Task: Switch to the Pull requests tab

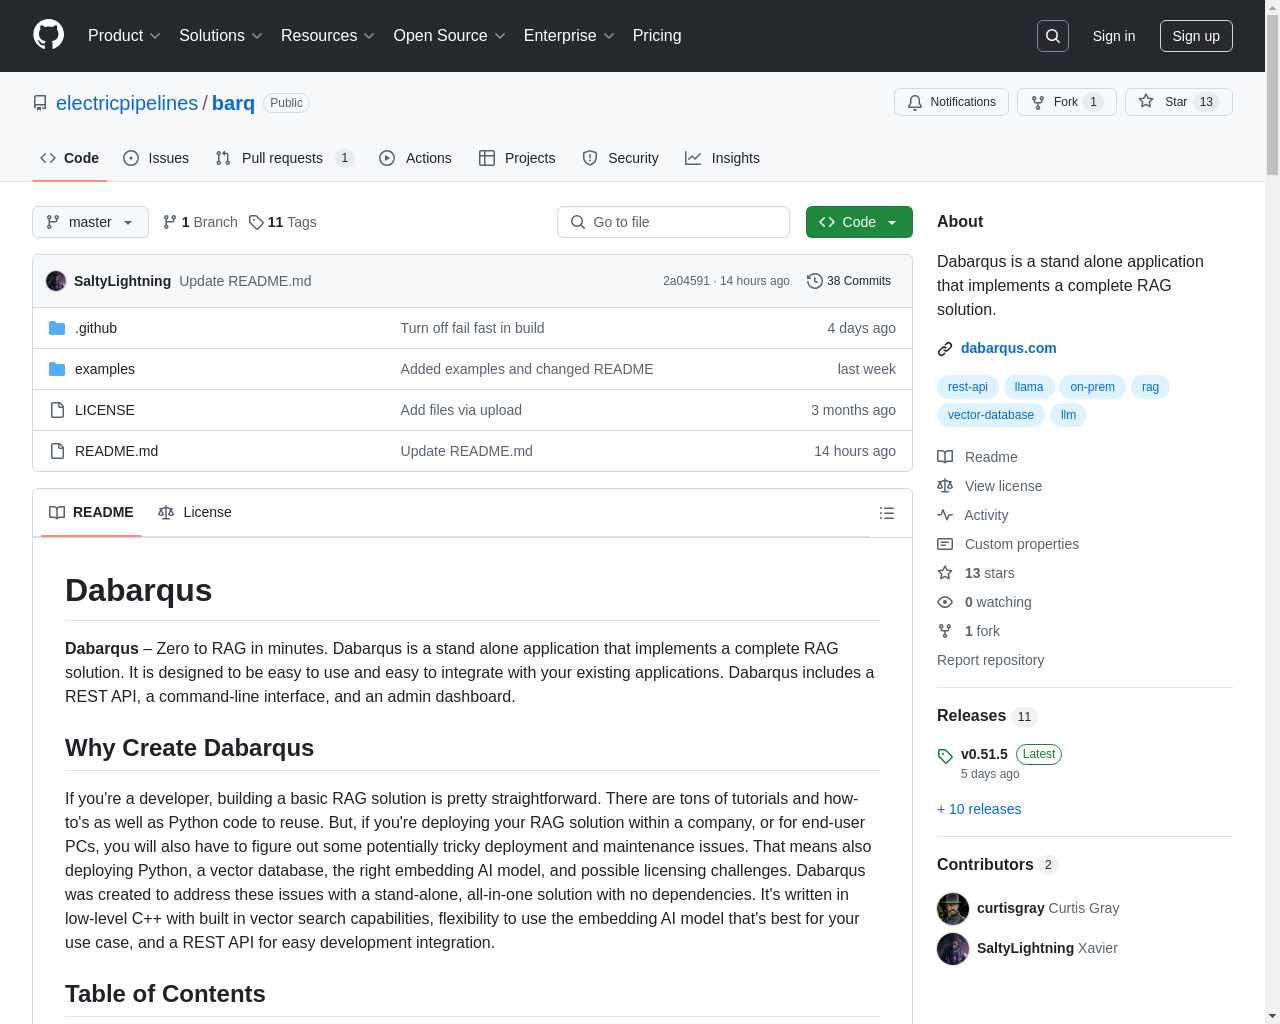Action: [x=284, y=158]
